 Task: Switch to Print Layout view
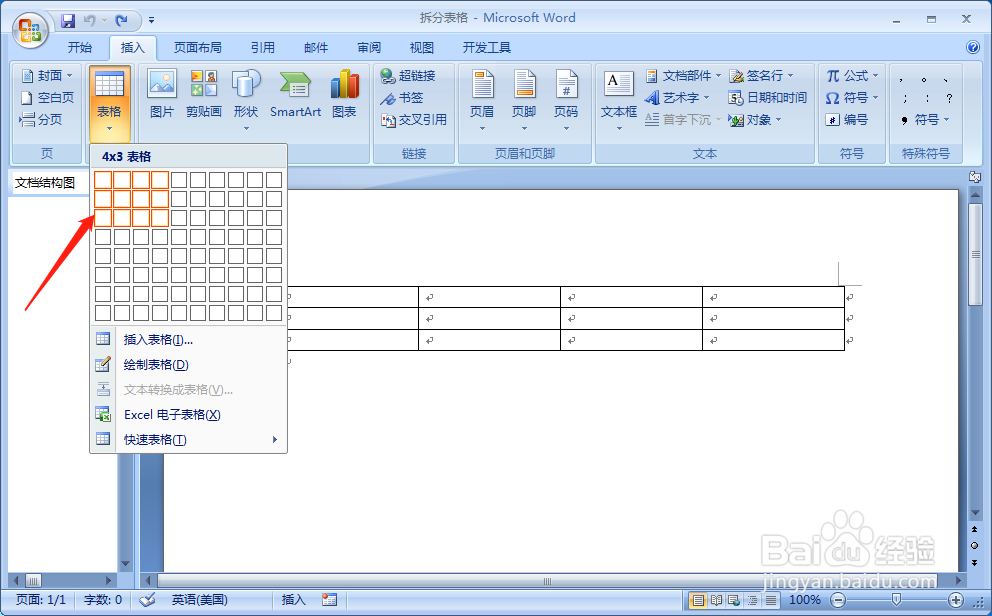[x=698, y=600]
